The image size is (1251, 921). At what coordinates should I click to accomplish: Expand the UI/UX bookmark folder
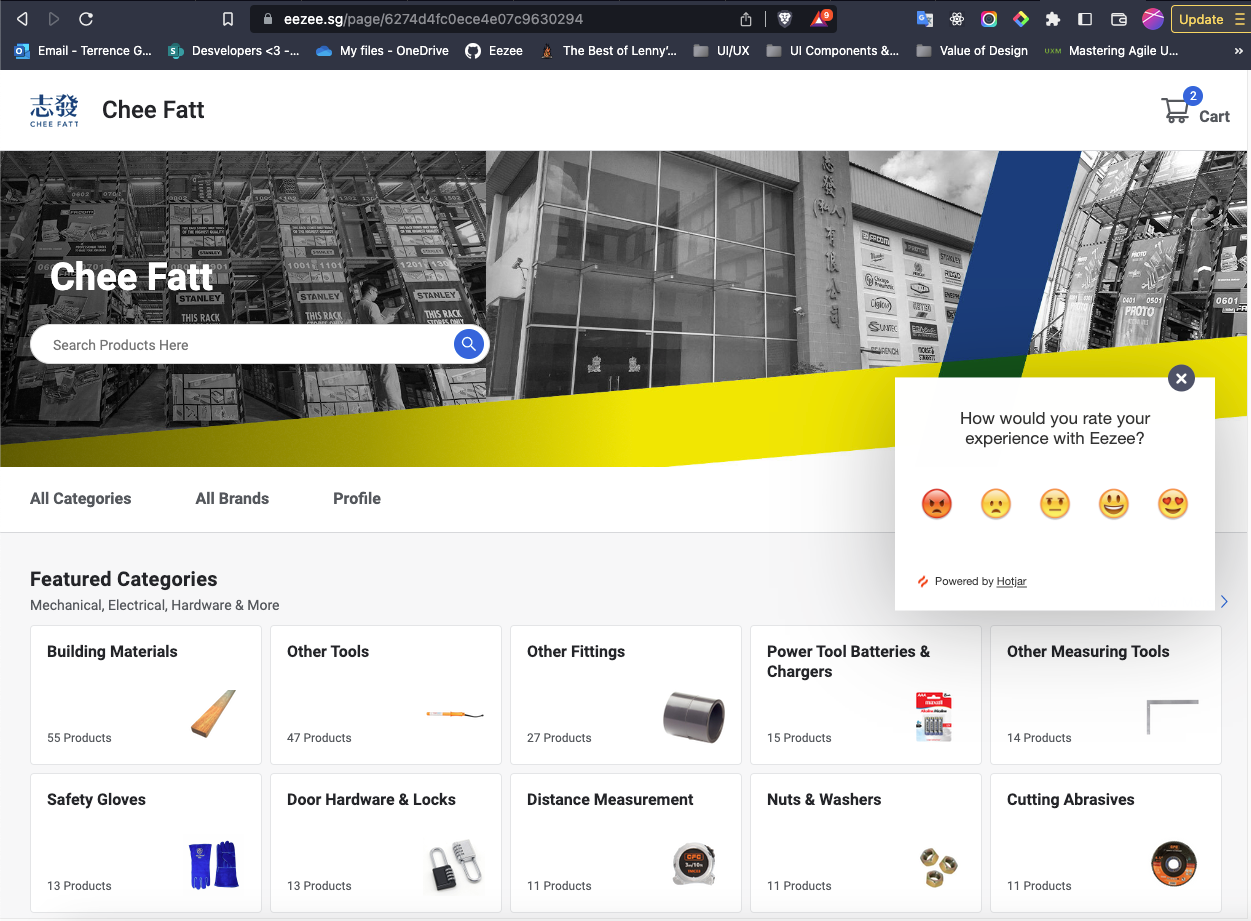pyautogui.click(x=721, y=50)
